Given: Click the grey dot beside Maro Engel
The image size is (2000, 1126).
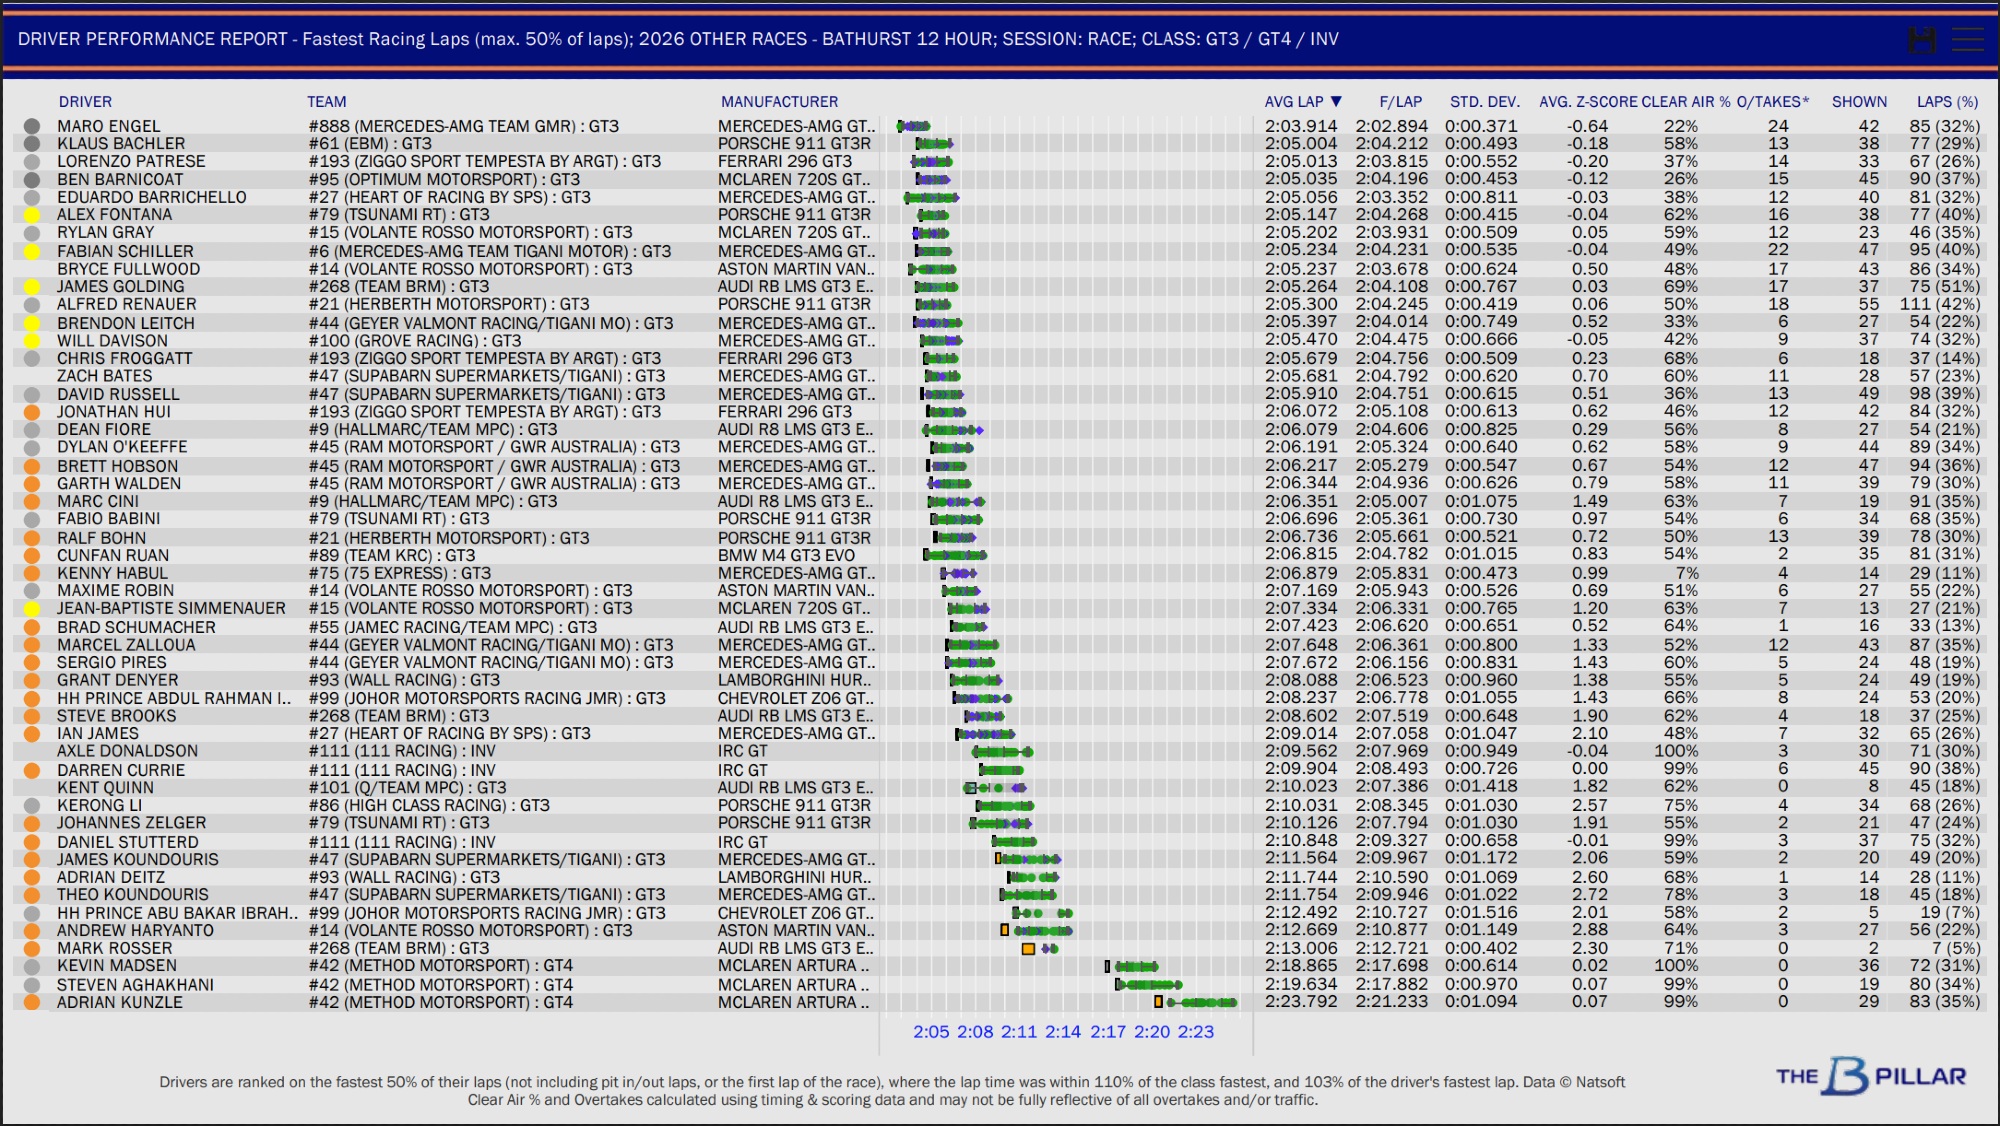Looking at the screenshot, I should (32, 127).
